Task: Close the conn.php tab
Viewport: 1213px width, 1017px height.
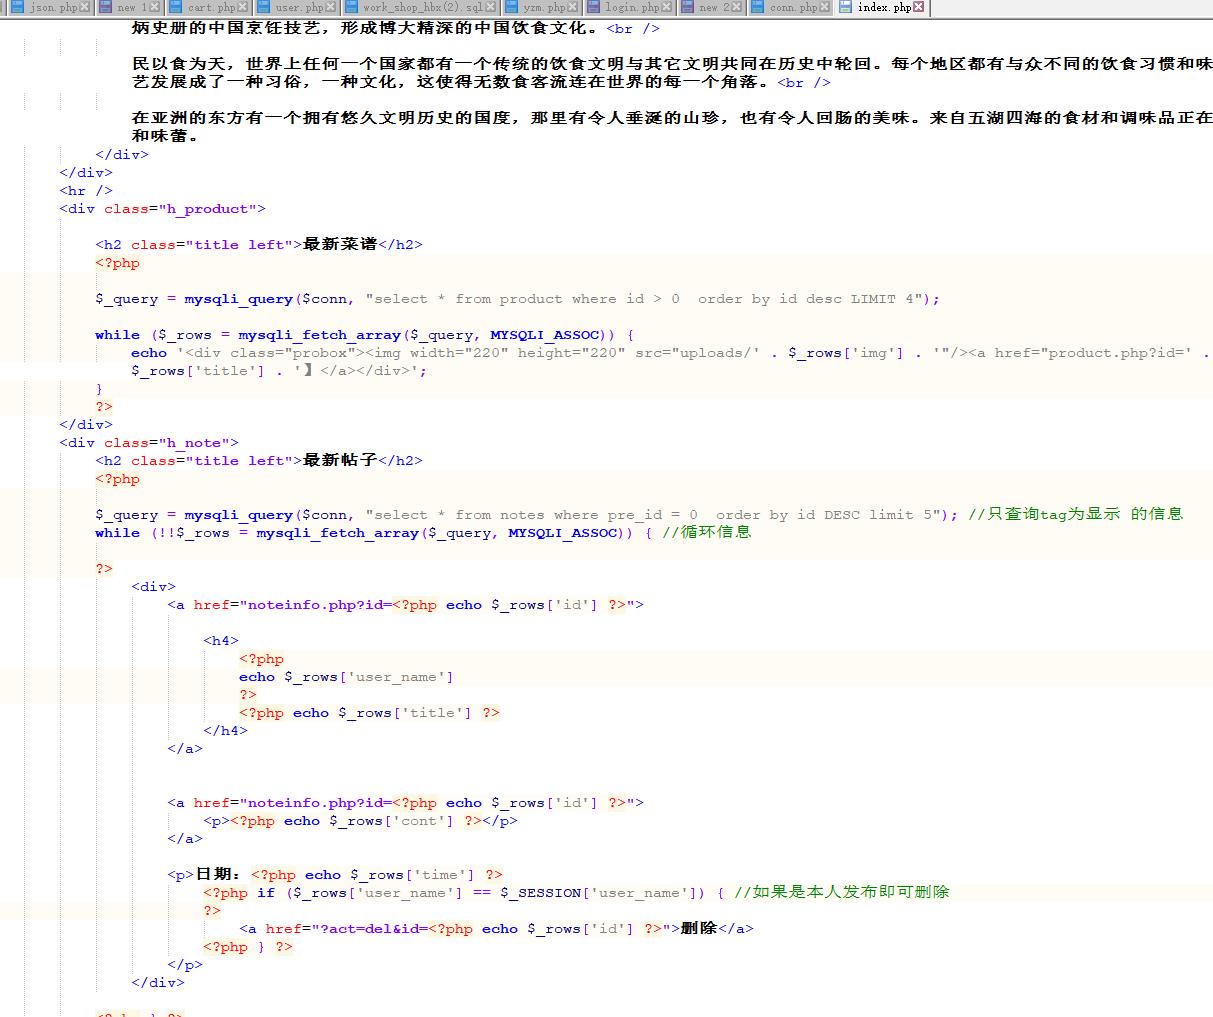Action: 824,7
